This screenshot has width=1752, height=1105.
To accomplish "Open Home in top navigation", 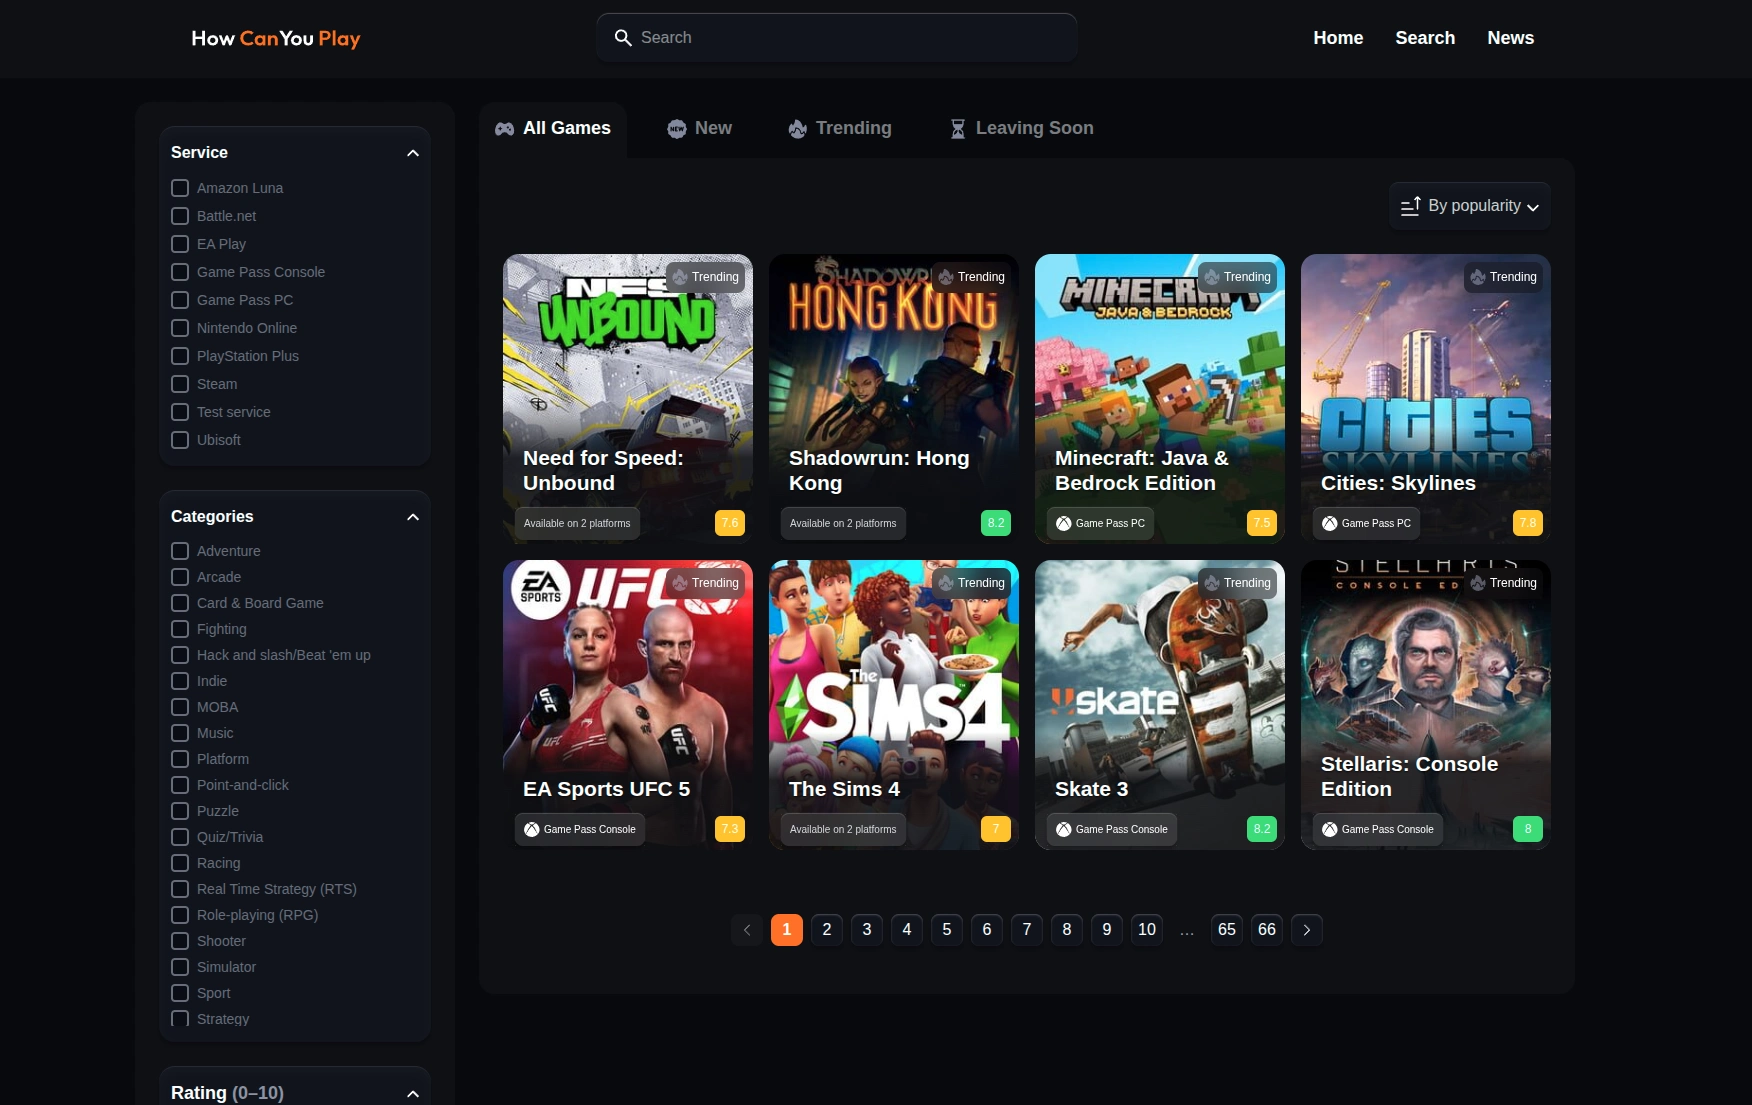I will pyautogui.click(x=1338, y=38).
